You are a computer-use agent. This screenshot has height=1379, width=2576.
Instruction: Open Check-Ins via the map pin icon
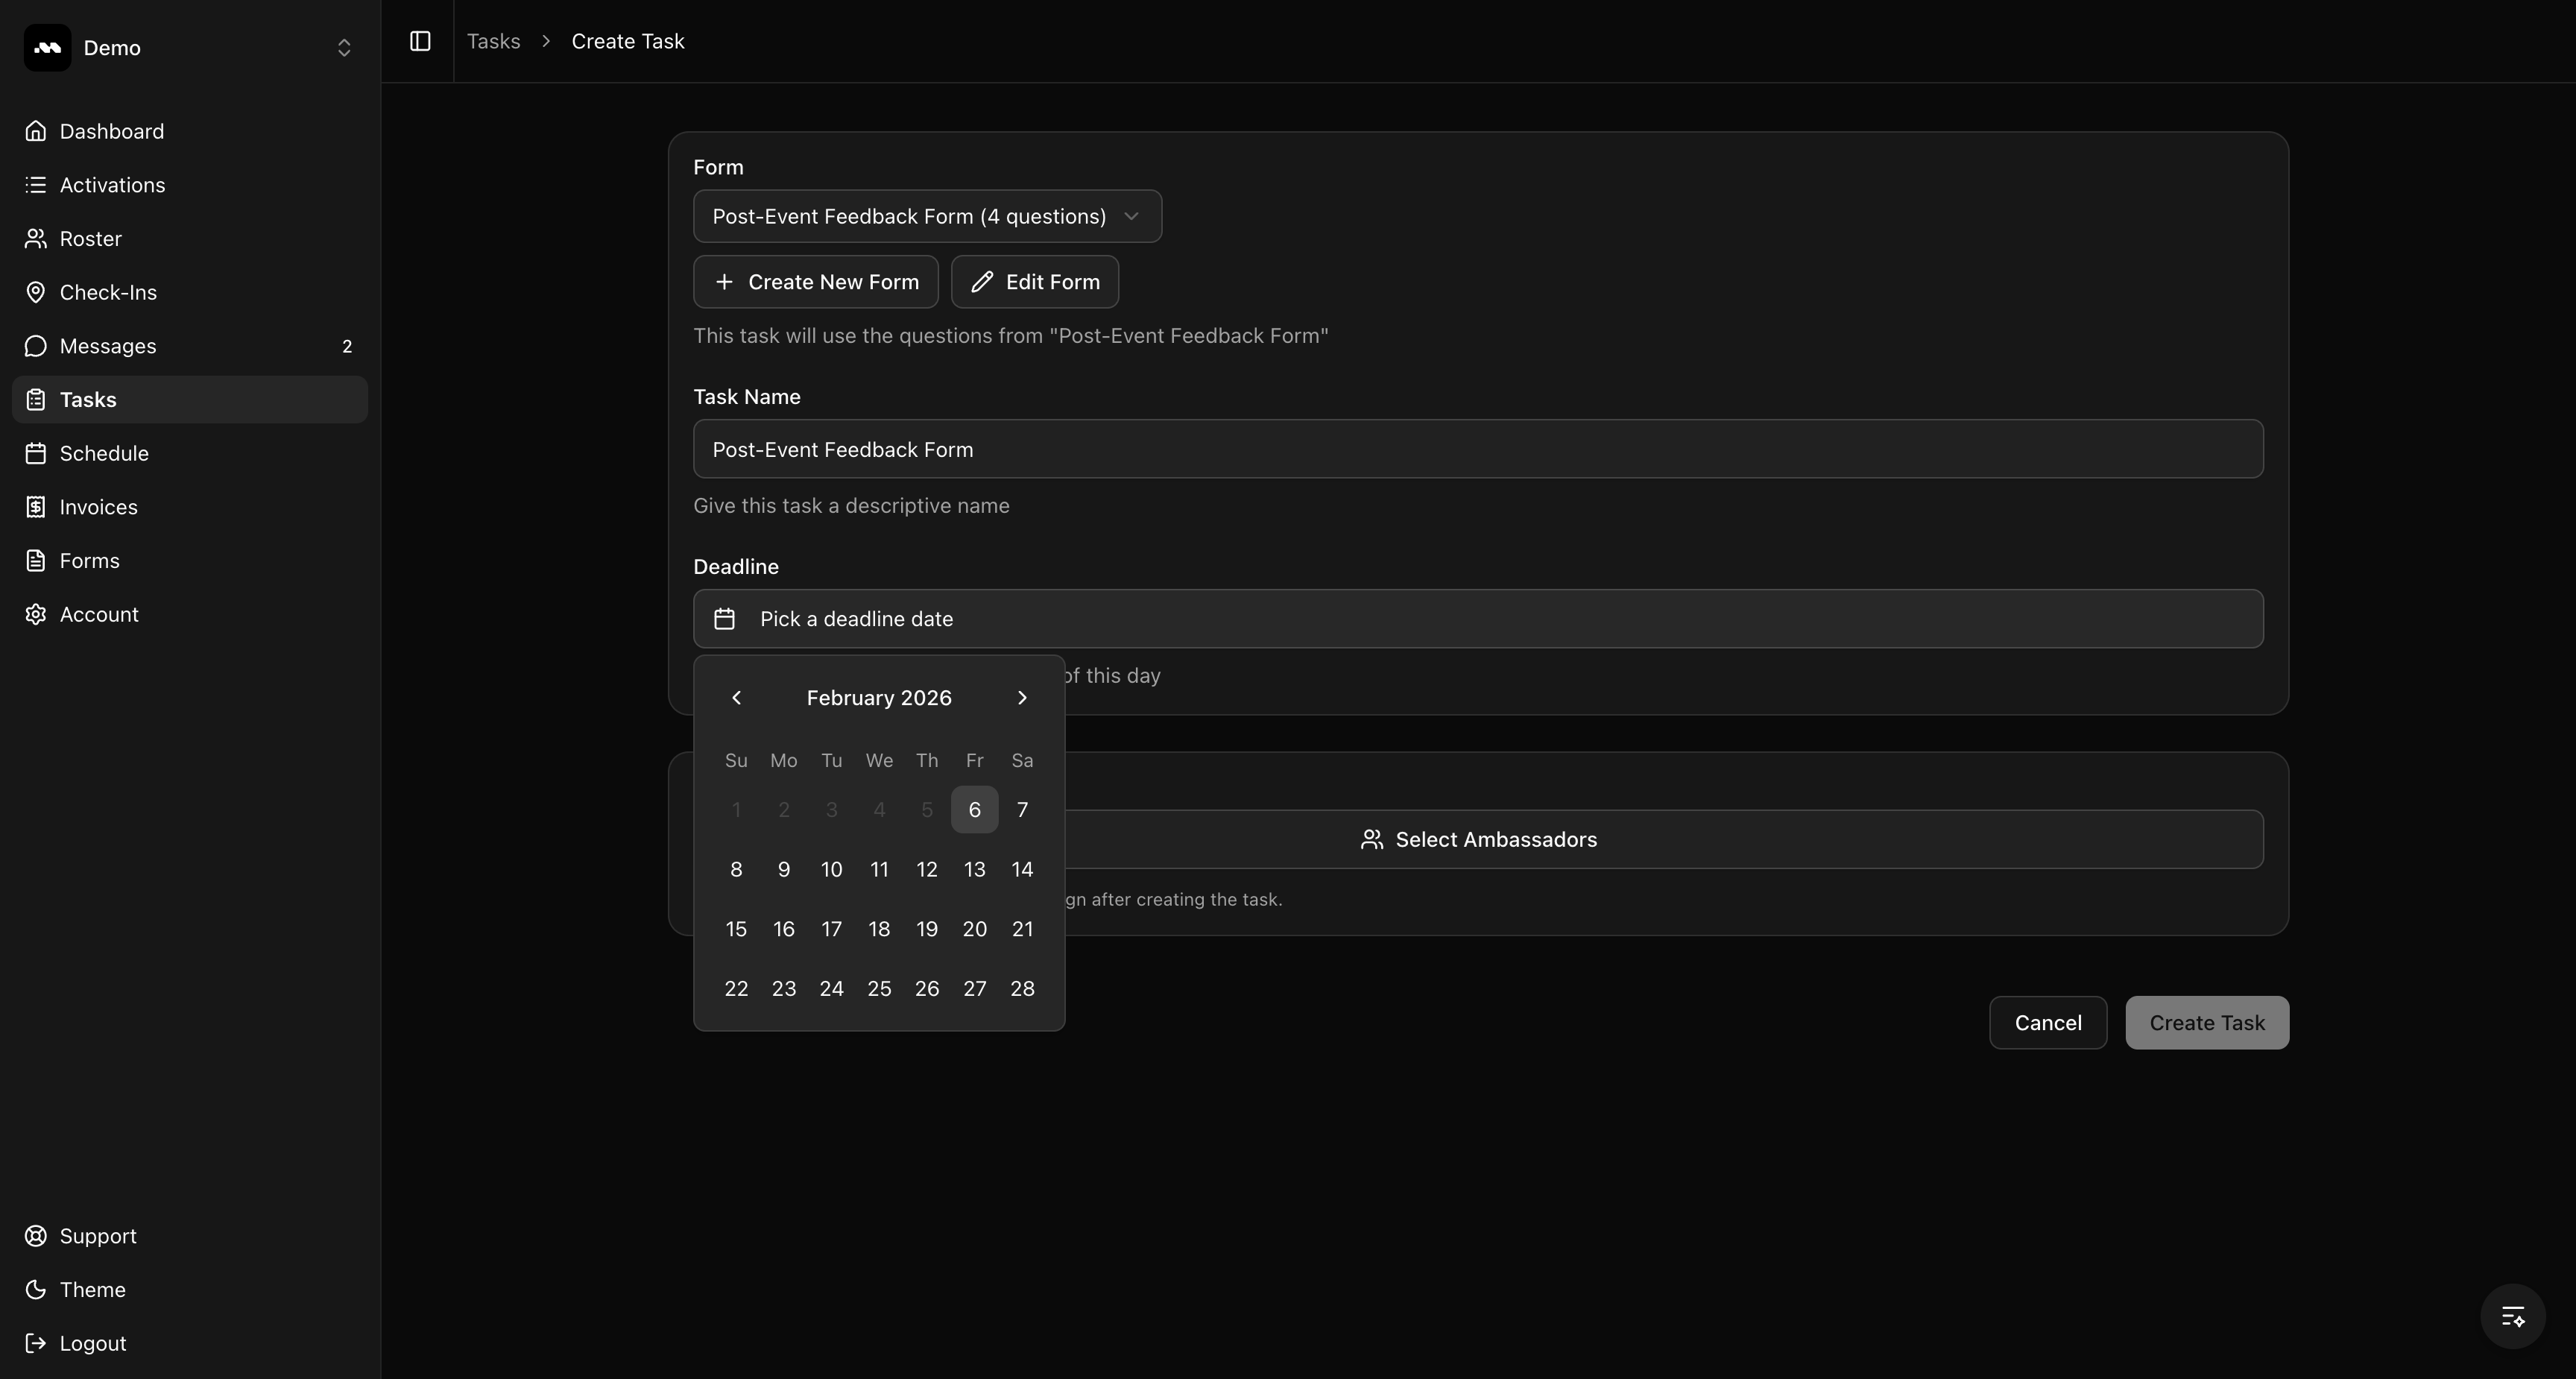tap(36, 292)
